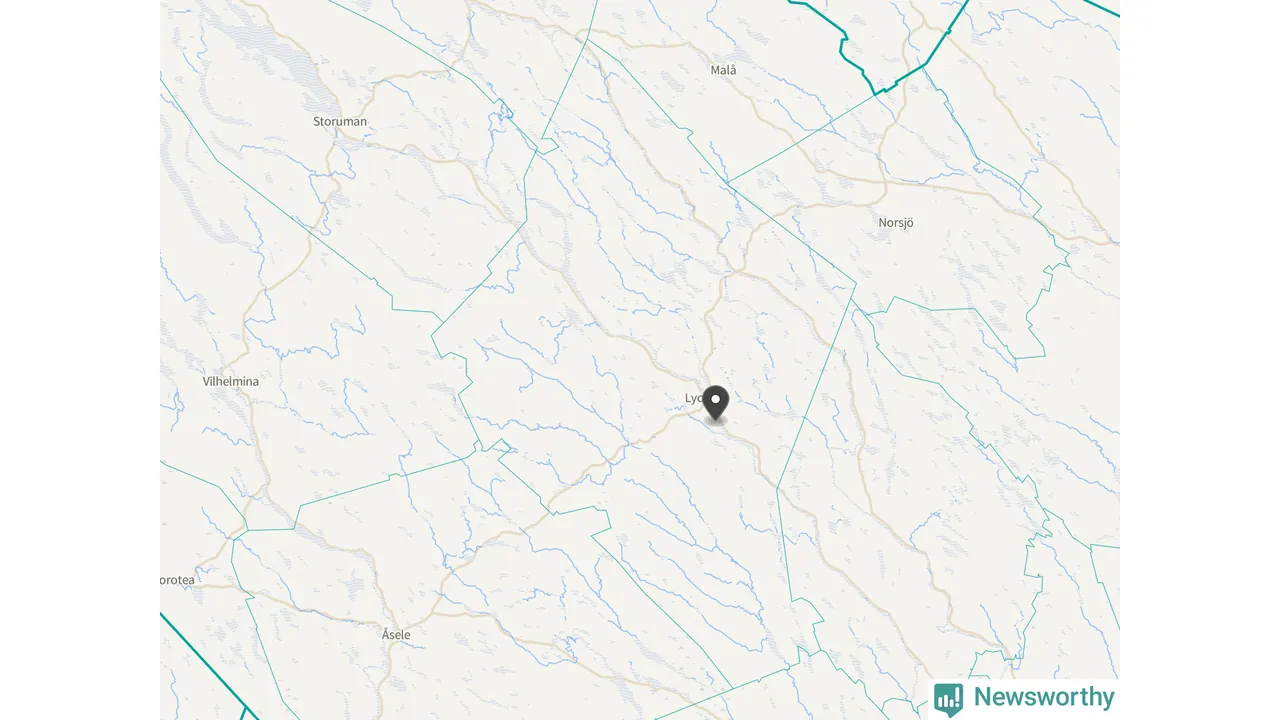The height and width of the screenshot is (720, 1280).
Task: Click the cut-off 'orotea' label at left edge
Action: click(177, 579)
